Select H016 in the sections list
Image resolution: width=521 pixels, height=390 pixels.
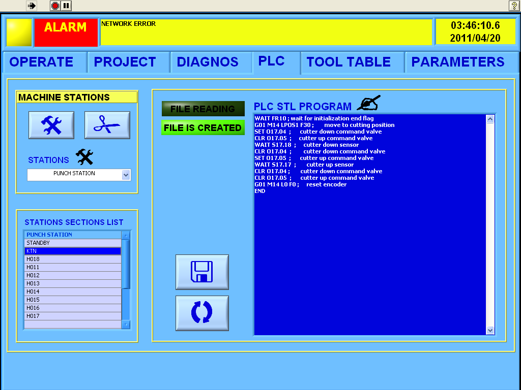coord(73,308)
